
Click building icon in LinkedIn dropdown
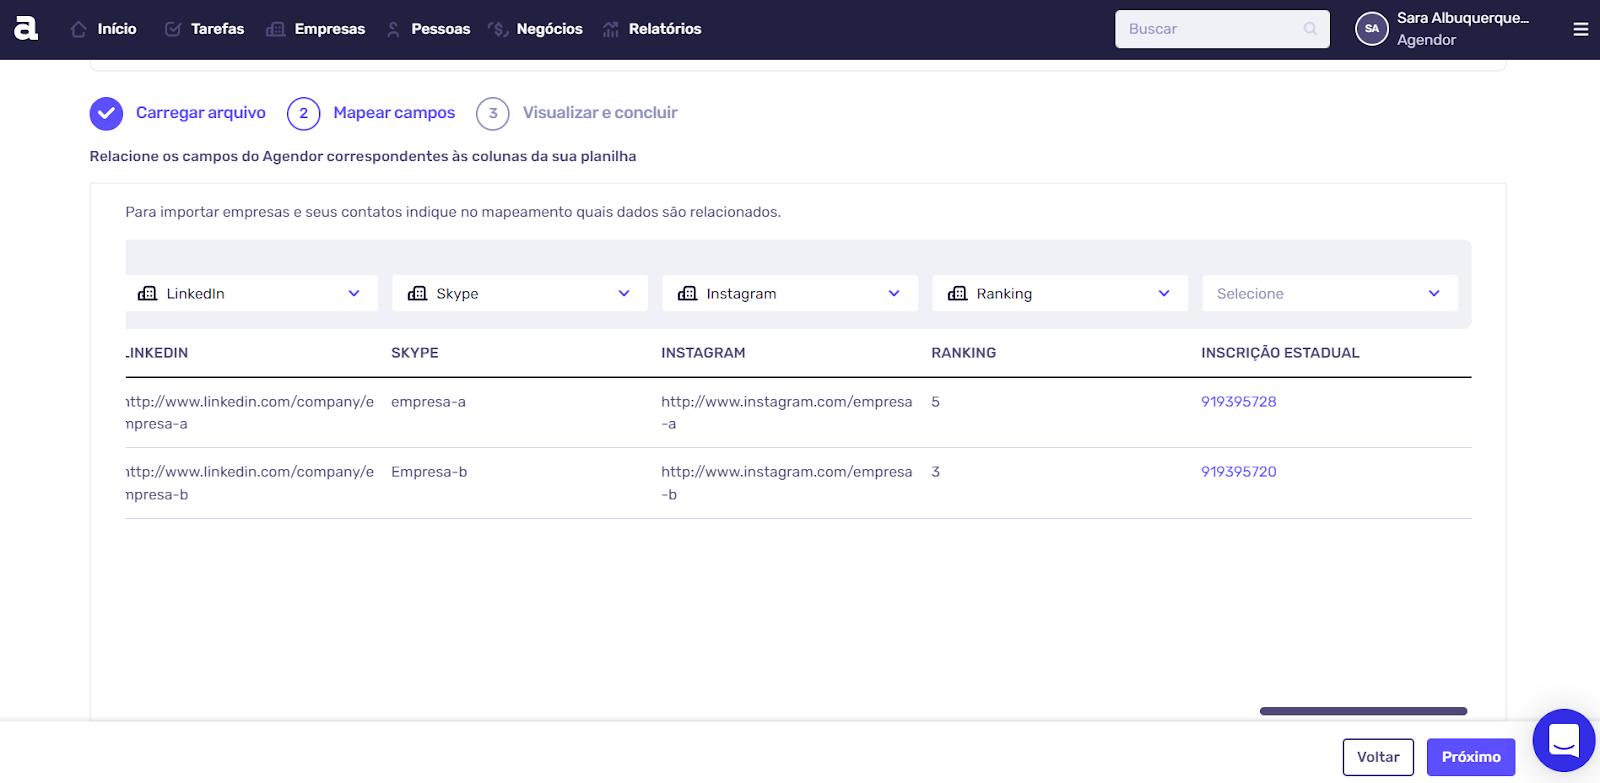pyautogui.click(x=148, y=293)
